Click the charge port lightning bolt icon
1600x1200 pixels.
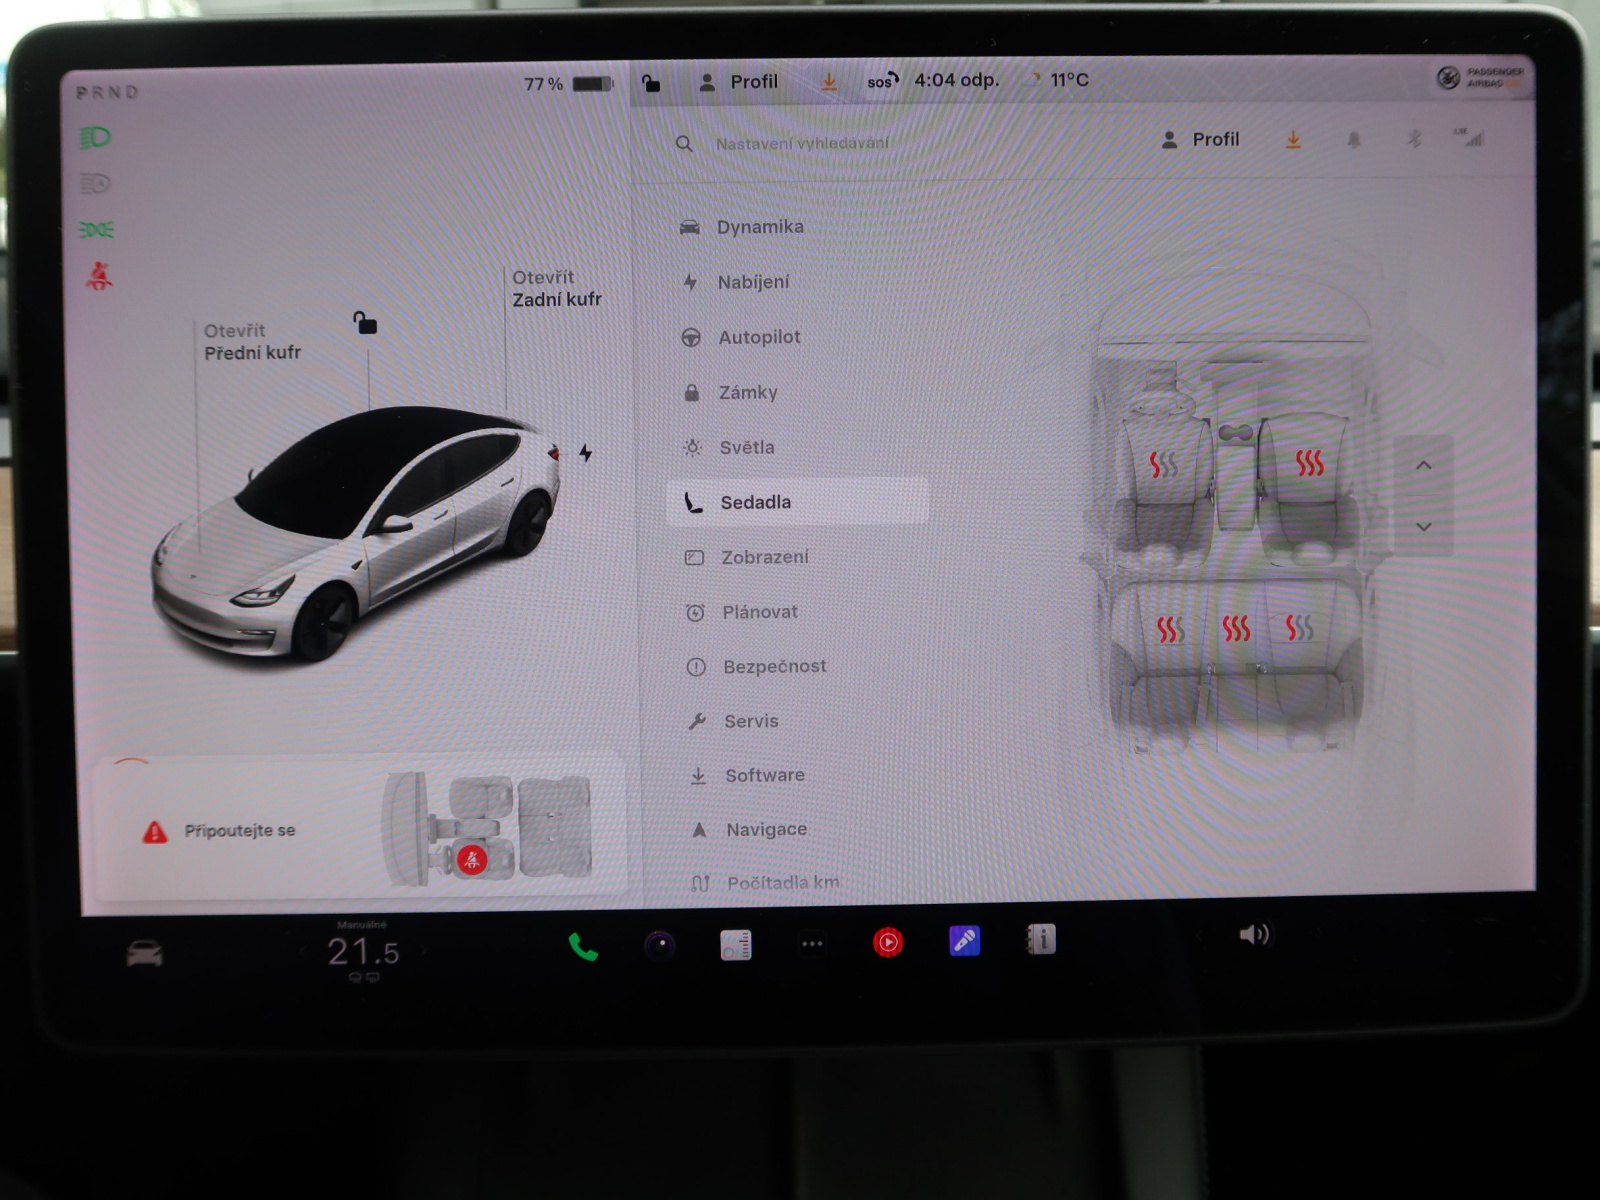click(586, 453)
